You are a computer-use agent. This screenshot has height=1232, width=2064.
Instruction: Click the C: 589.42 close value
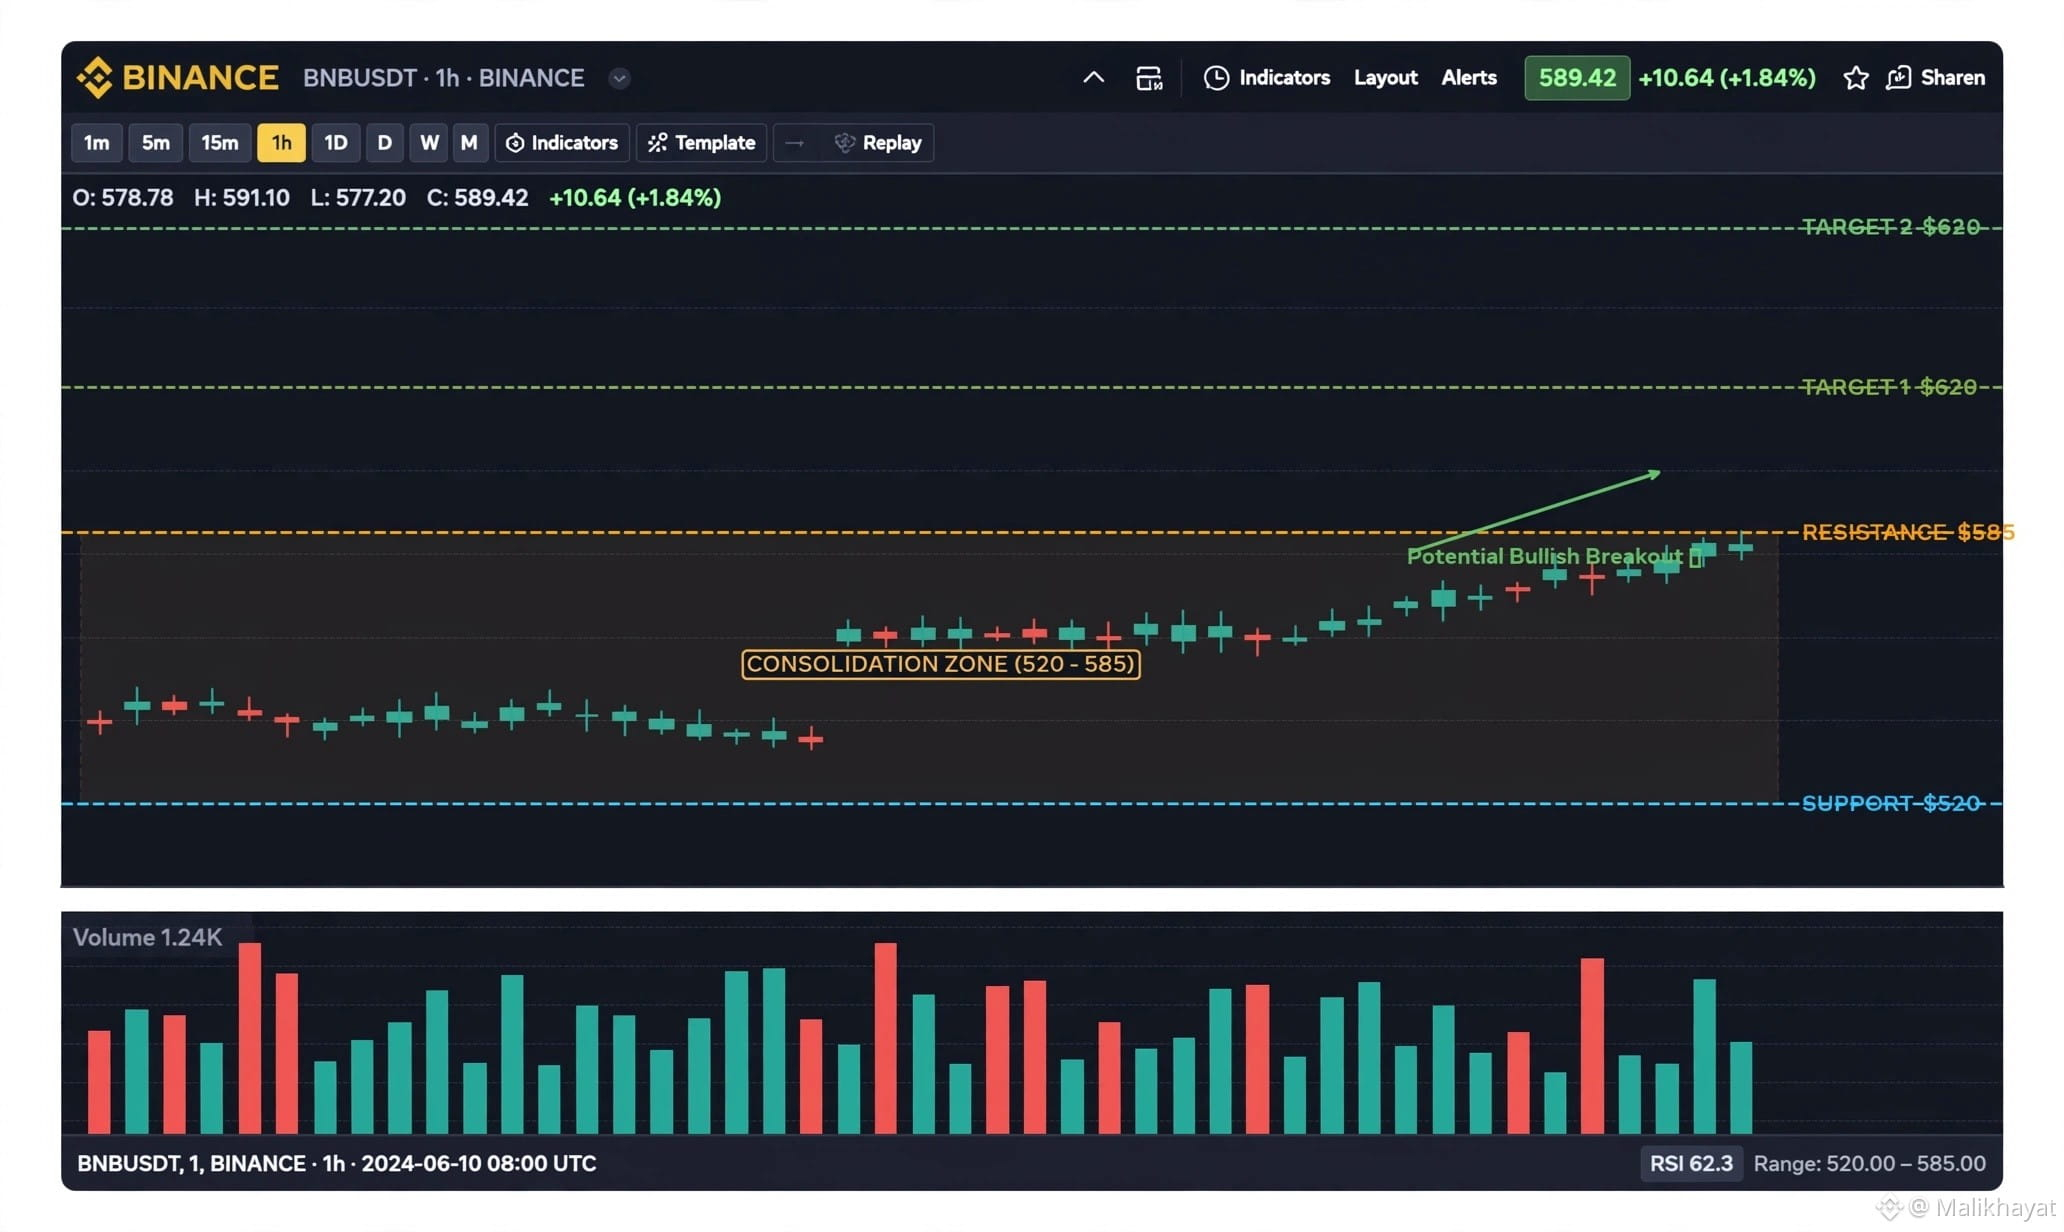tap(477, 198)
